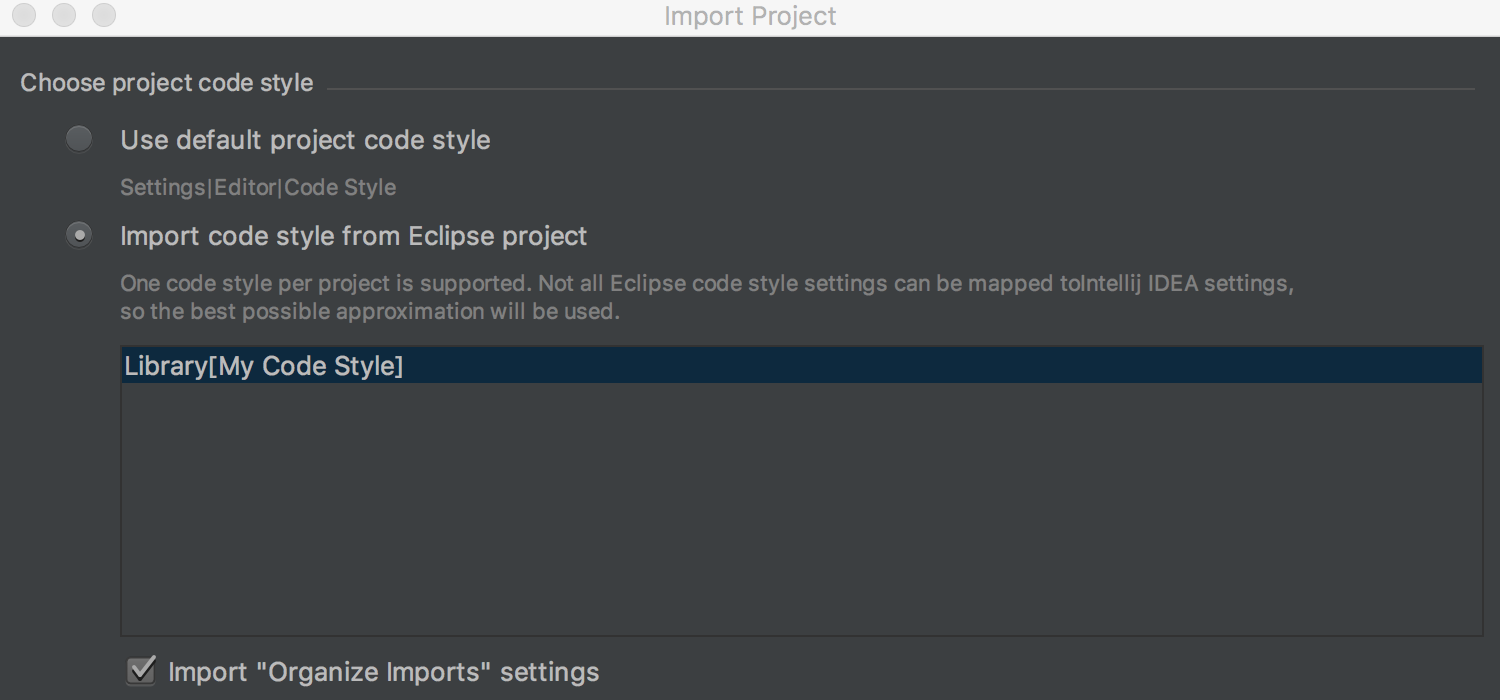Click 'One code style per project' description text
The height and width of the screenshot is (700, 1500).
pyautogui.click(x=707, y=297)
